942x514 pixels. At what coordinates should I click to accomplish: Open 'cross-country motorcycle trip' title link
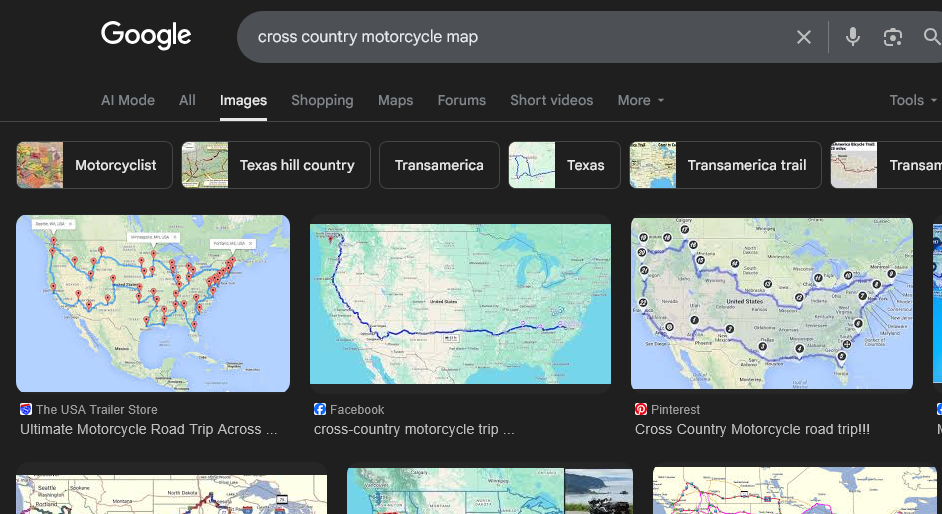click(414, 429)
